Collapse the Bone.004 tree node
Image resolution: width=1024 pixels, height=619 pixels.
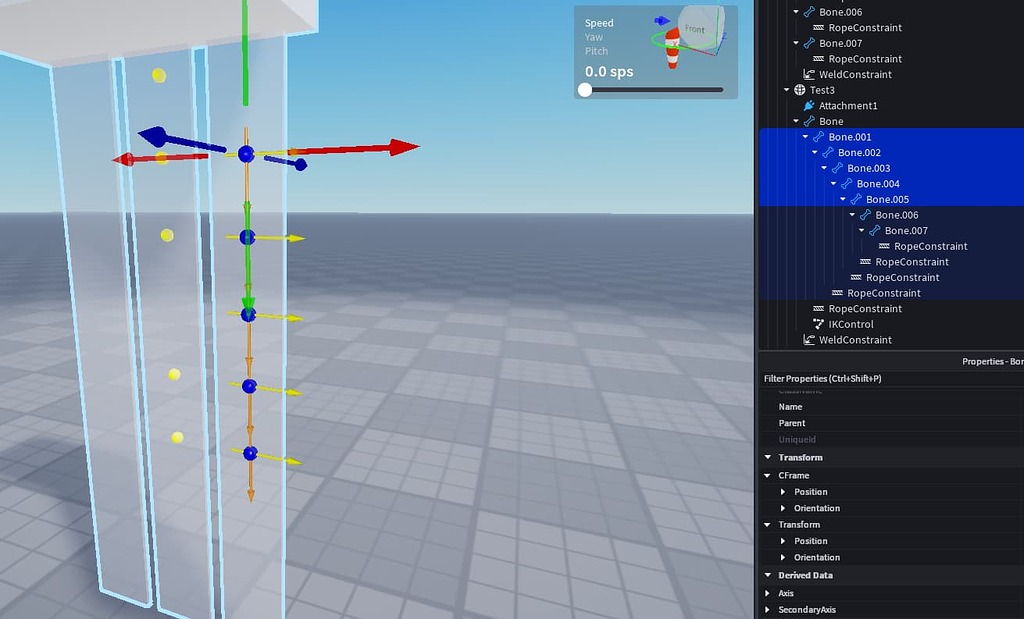(833, 184)
